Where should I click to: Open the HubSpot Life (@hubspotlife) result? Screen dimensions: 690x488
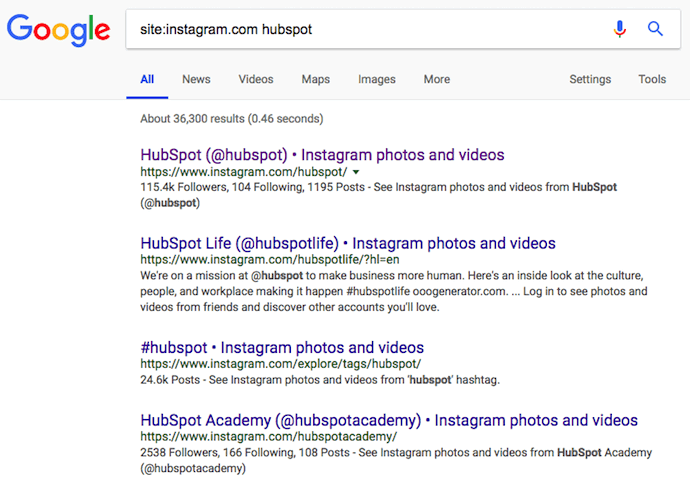[348, 243]
